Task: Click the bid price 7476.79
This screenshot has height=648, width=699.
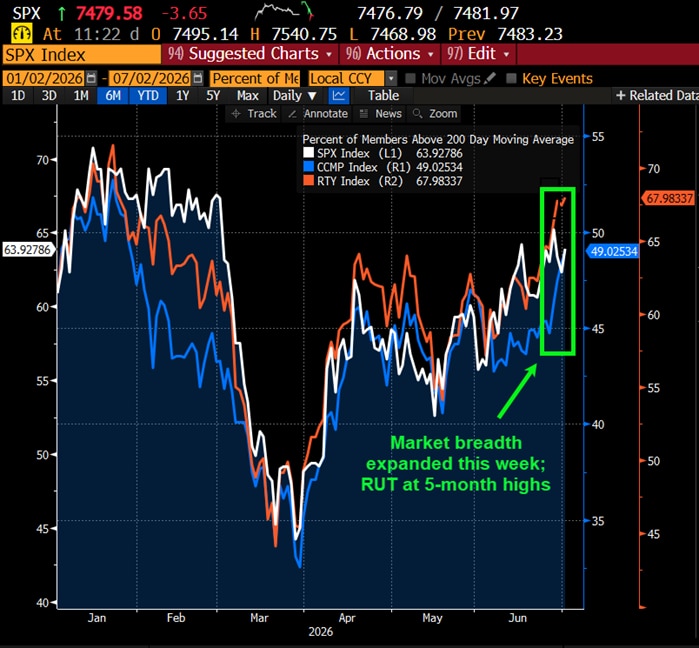Action: [389, 13]
